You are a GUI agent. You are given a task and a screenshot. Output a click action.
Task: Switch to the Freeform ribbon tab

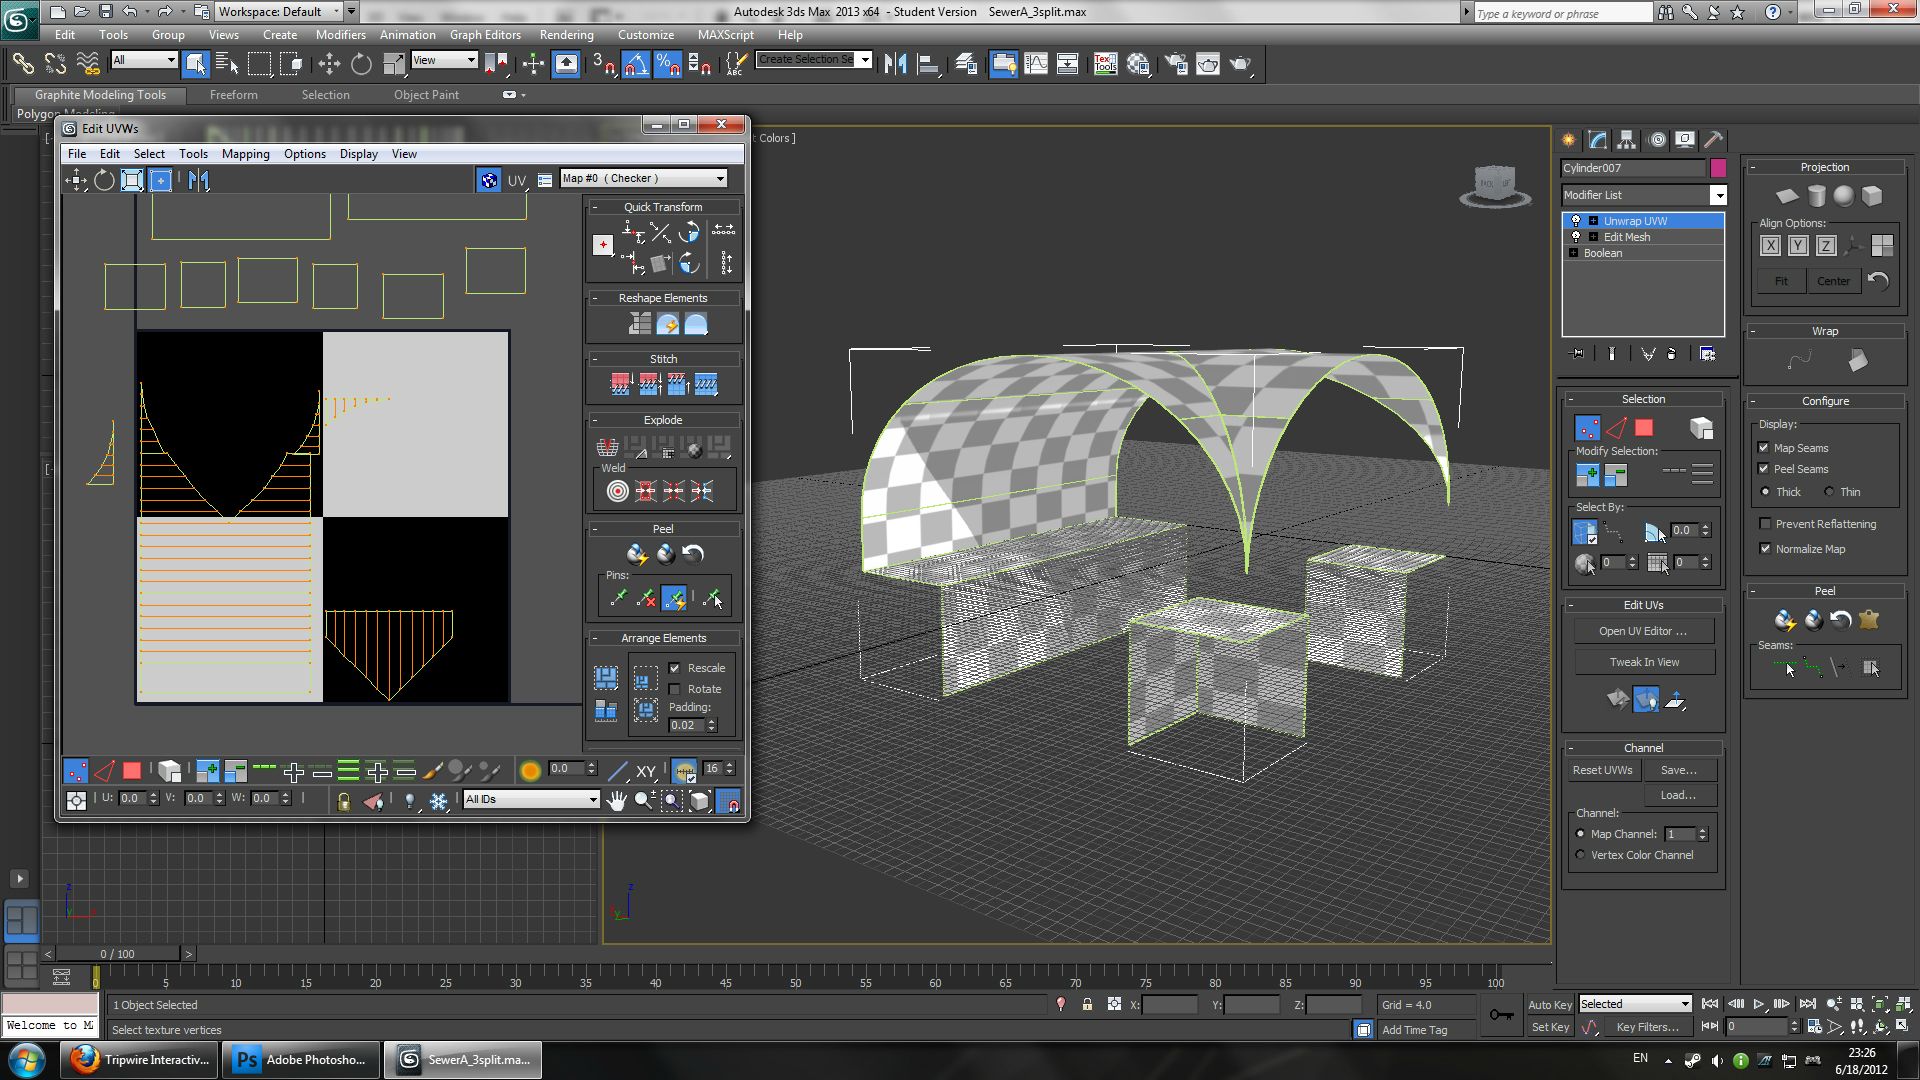233,95
